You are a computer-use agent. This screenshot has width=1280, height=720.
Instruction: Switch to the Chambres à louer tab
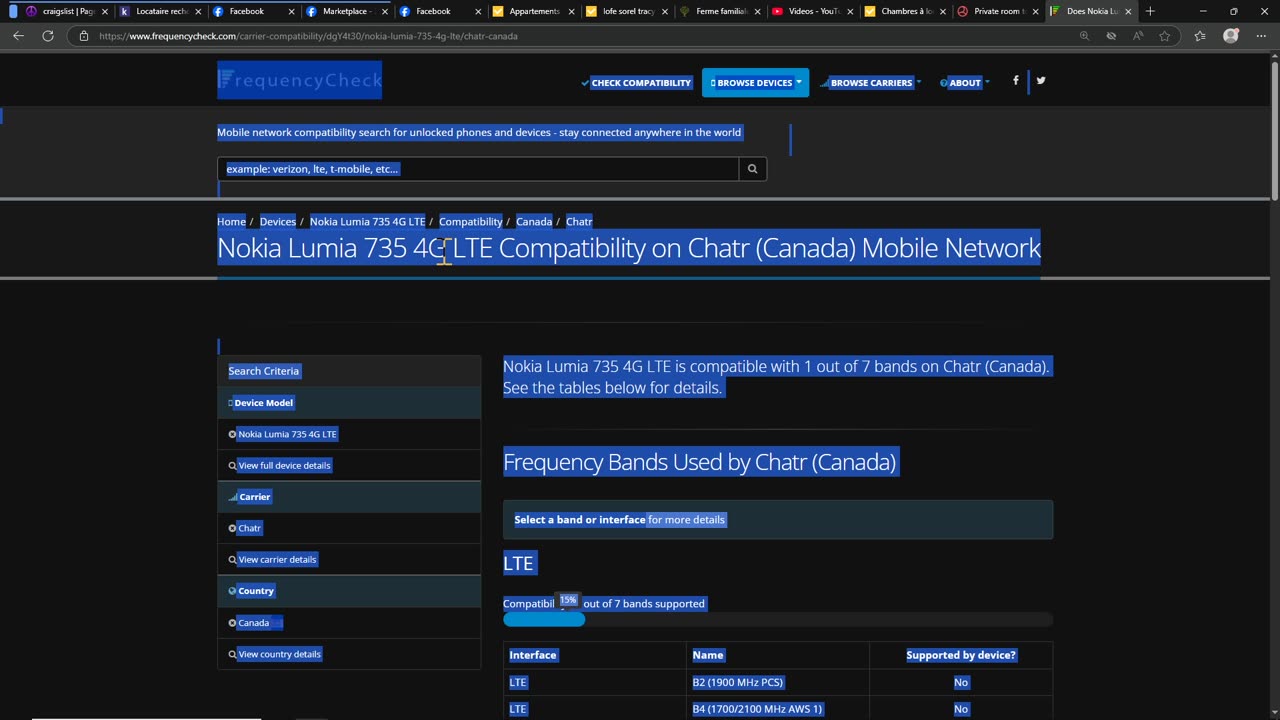(905, 11)
